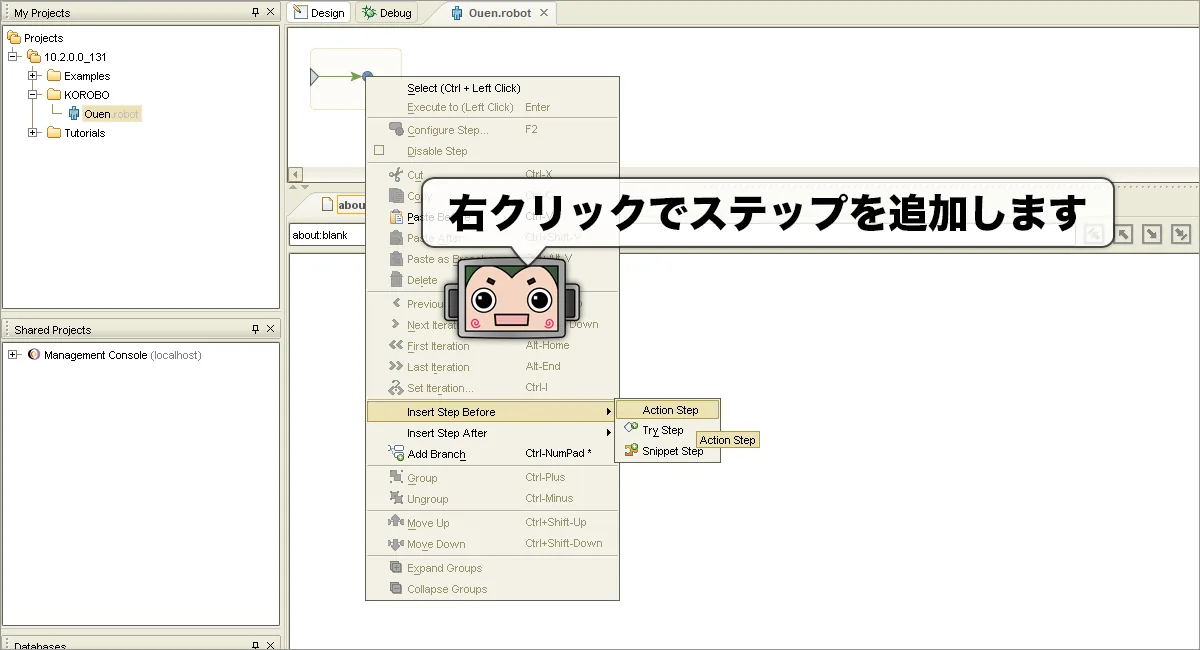Choose Select (Ctrl + Left Click)
The image size is (1200, 650).
click(464, 88)
